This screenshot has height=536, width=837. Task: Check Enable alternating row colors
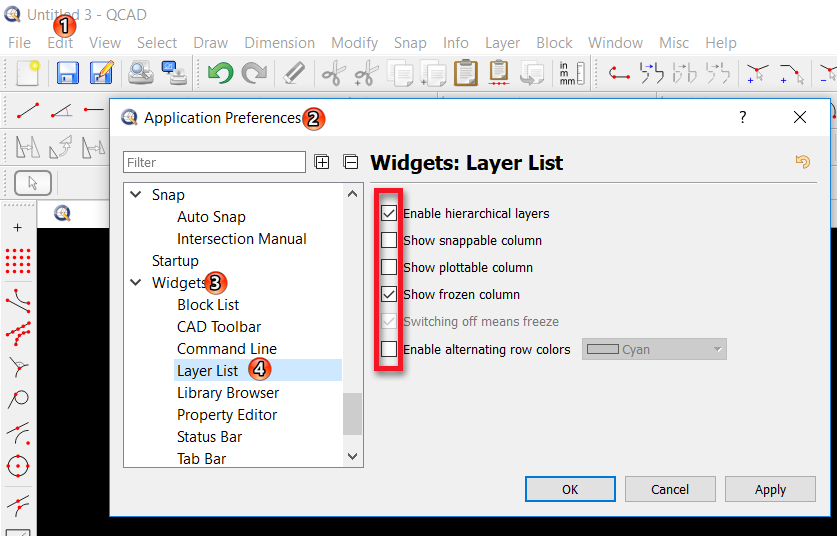point(389,349)
